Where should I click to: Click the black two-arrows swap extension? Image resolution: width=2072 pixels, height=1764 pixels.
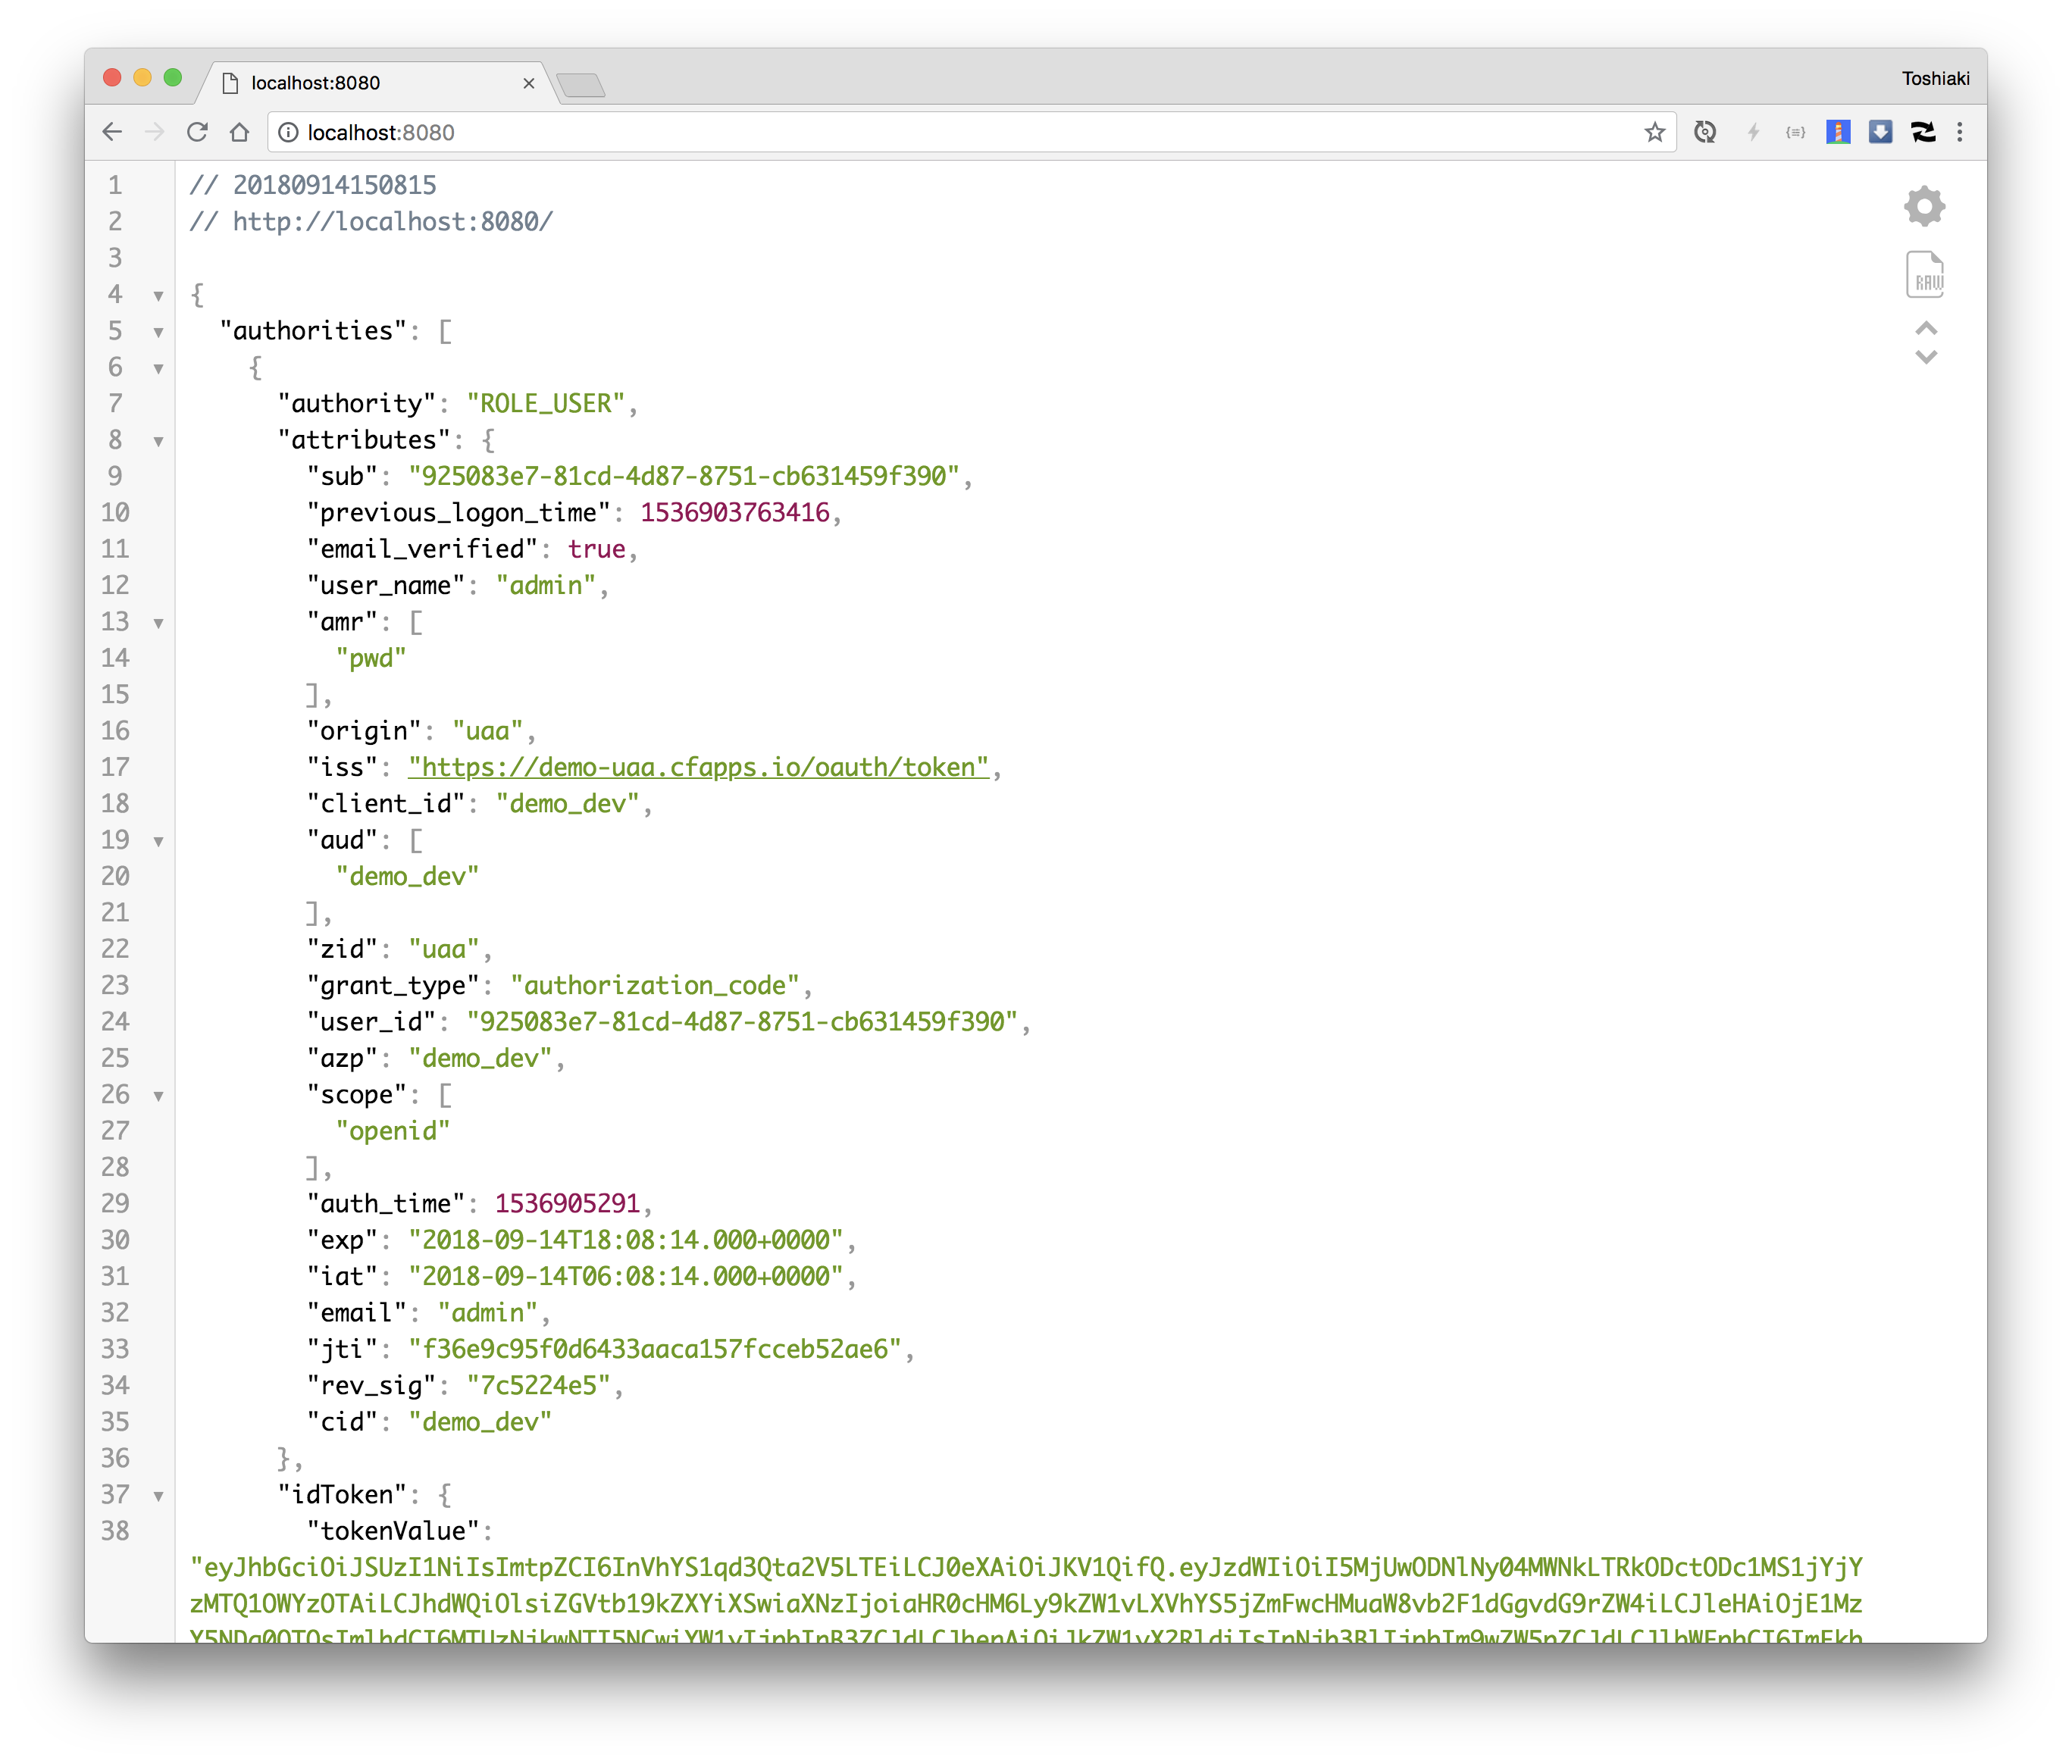(1922, 132)
